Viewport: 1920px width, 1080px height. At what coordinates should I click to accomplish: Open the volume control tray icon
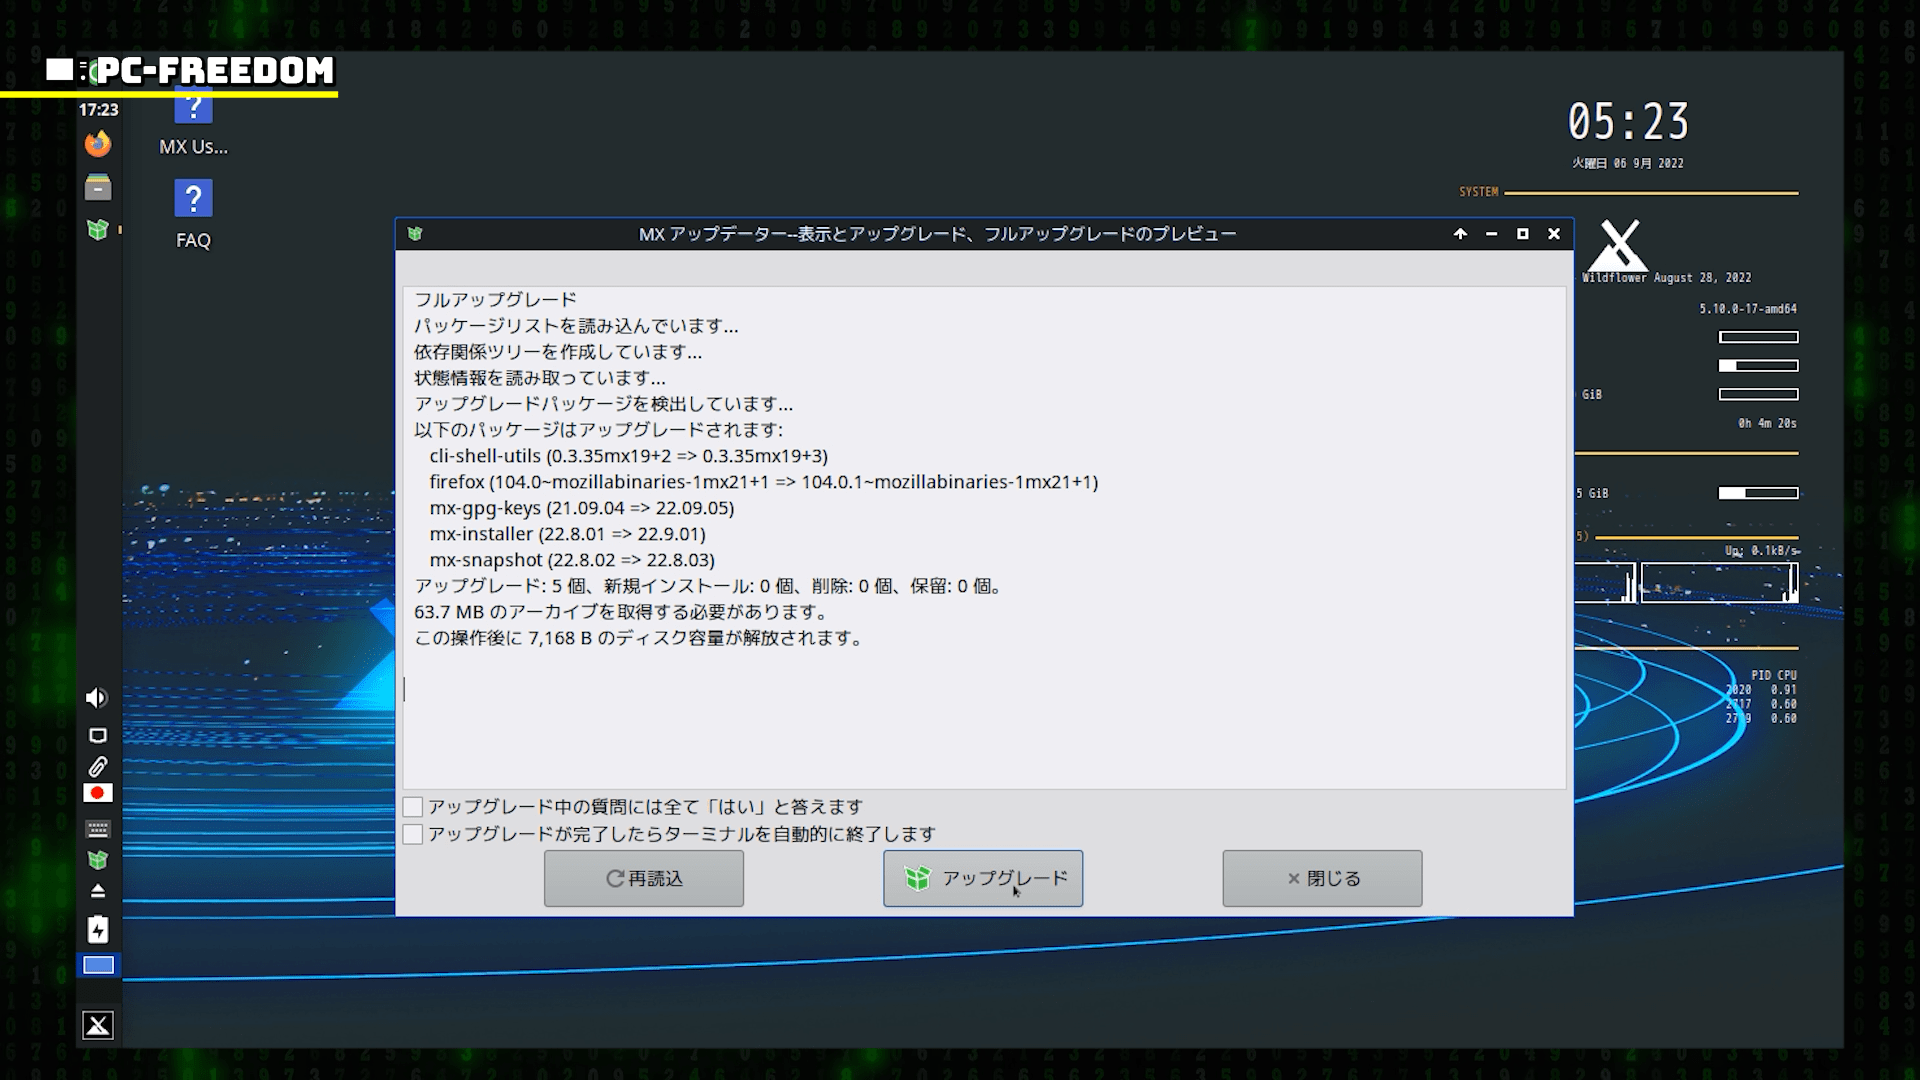pos(97,698)
